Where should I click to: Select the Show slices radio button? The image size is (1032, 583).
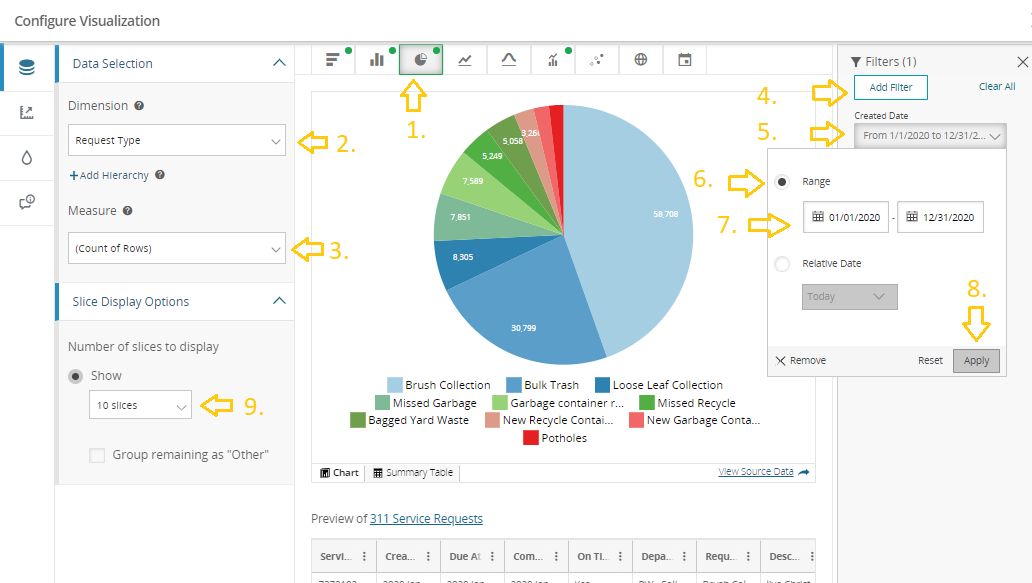click(76, 376)
